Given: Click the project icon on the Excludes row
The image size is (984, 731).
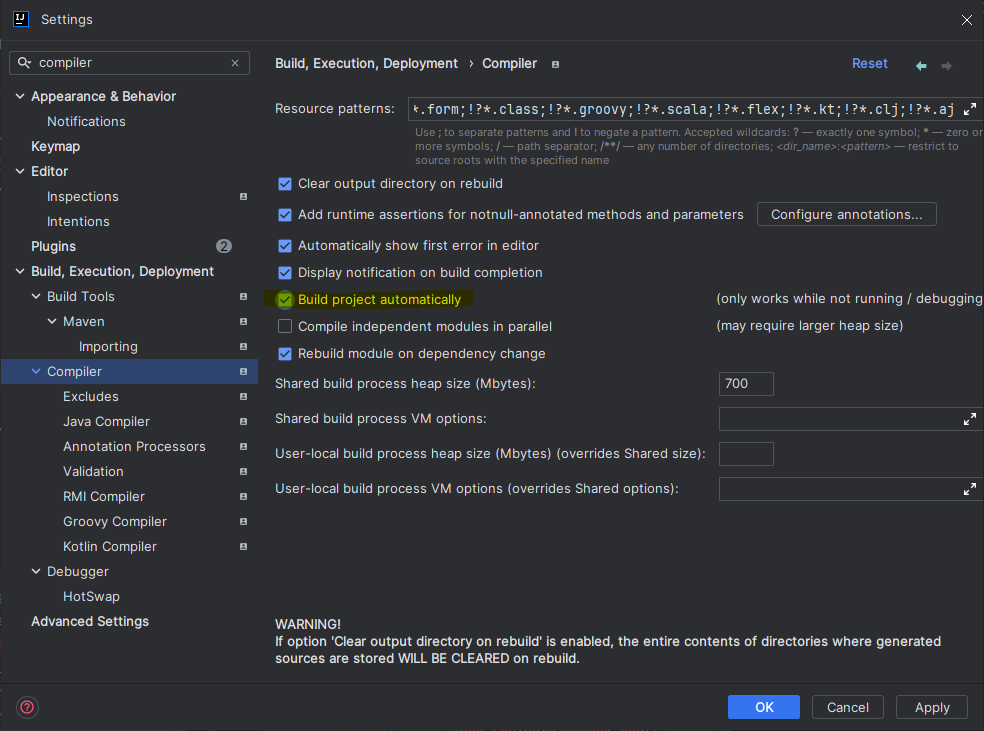Looking at the screenshot, I should pos(243,397).
